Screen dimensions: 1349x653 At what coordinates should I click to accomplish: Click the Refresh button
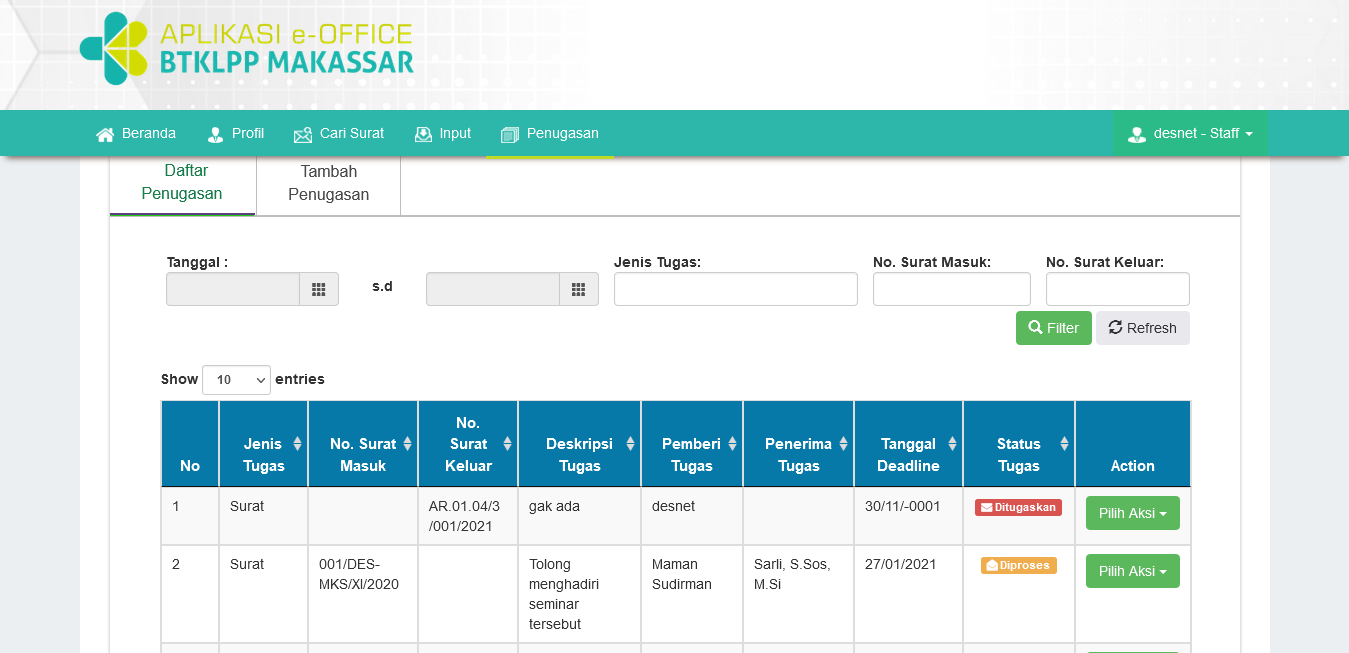(x=1142, y=328)
